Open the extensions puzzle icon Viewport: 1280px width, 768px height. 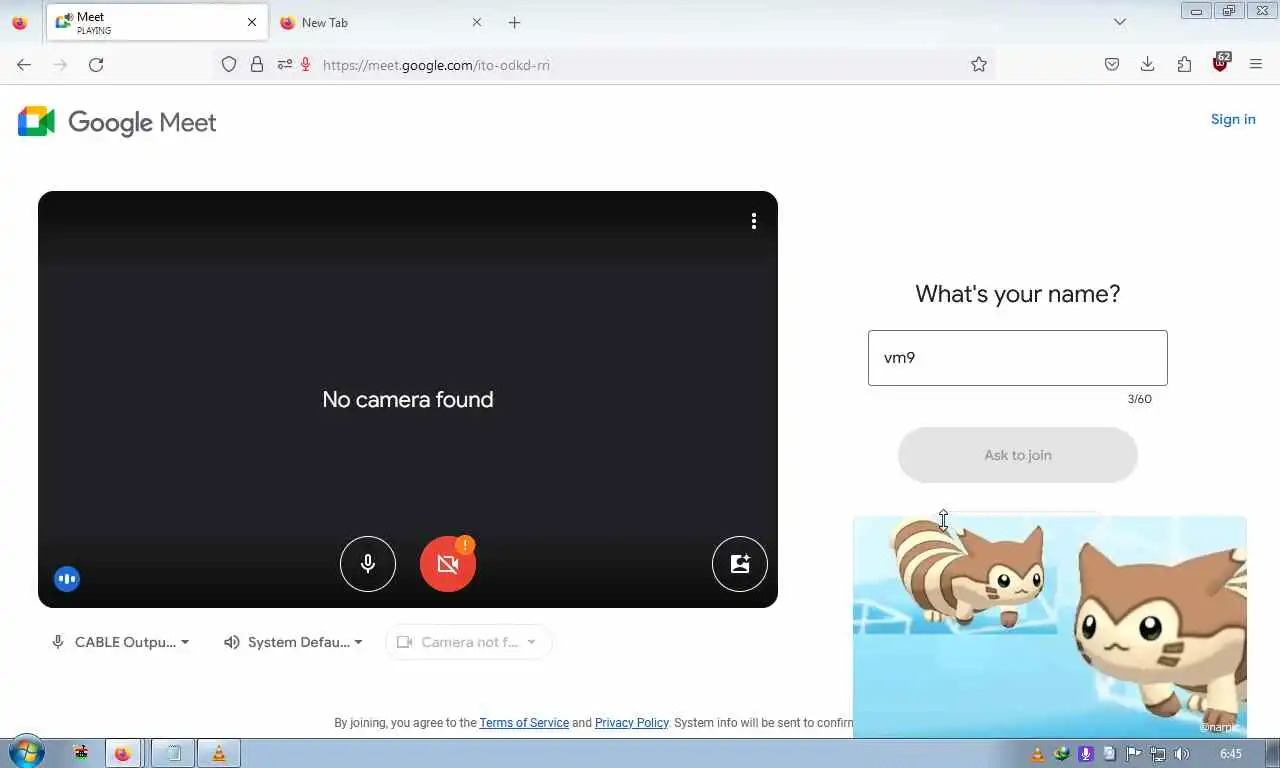coord(1184,64)
